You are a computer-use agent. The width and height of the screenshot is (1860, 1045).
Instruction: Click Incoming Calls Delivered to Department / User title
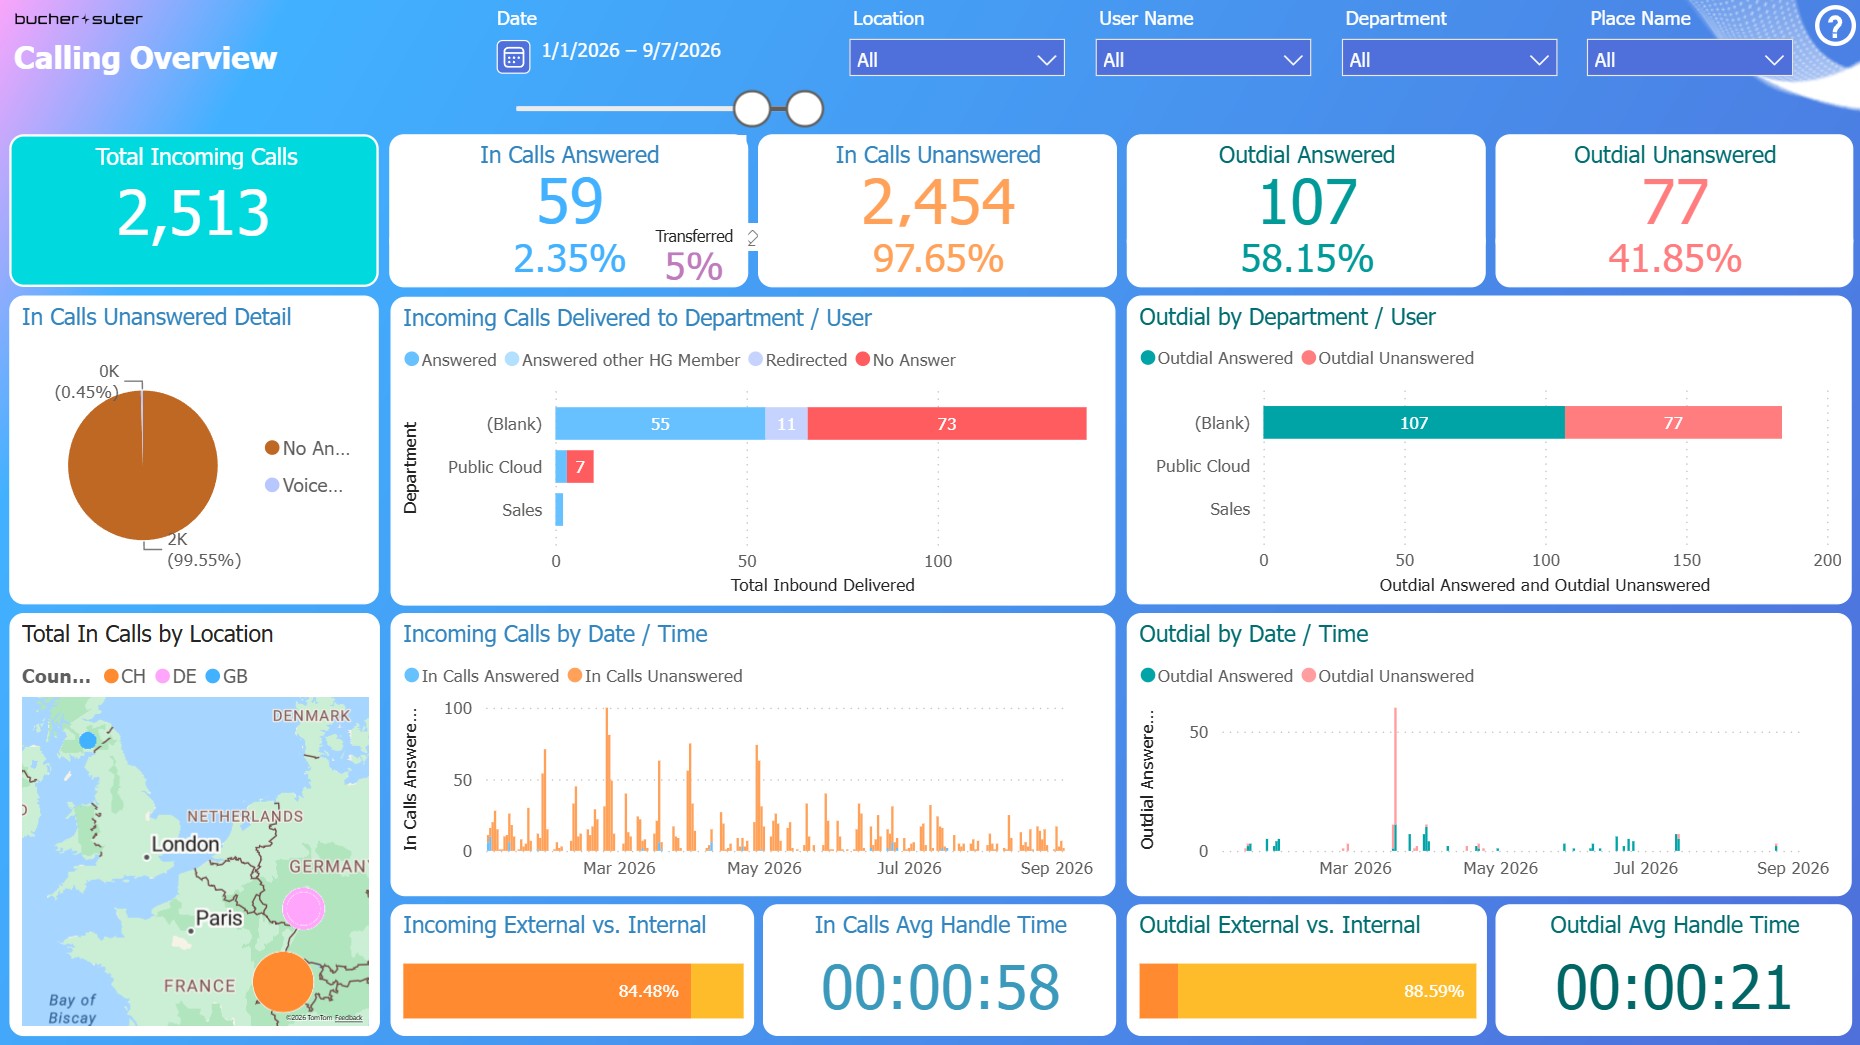(637, 318)
